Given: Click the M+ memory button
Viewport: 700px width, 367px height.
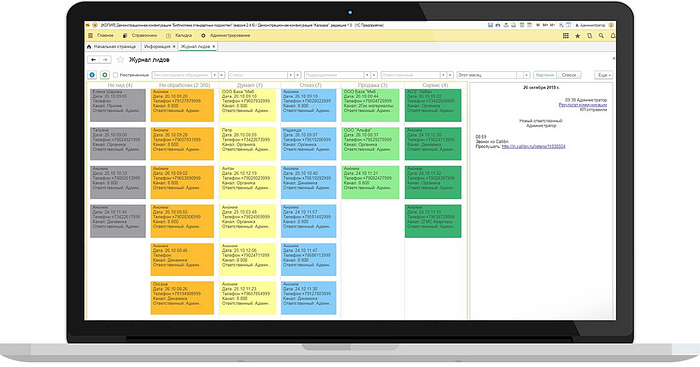Looking at the screenshot, I should (x=545, y=25).
